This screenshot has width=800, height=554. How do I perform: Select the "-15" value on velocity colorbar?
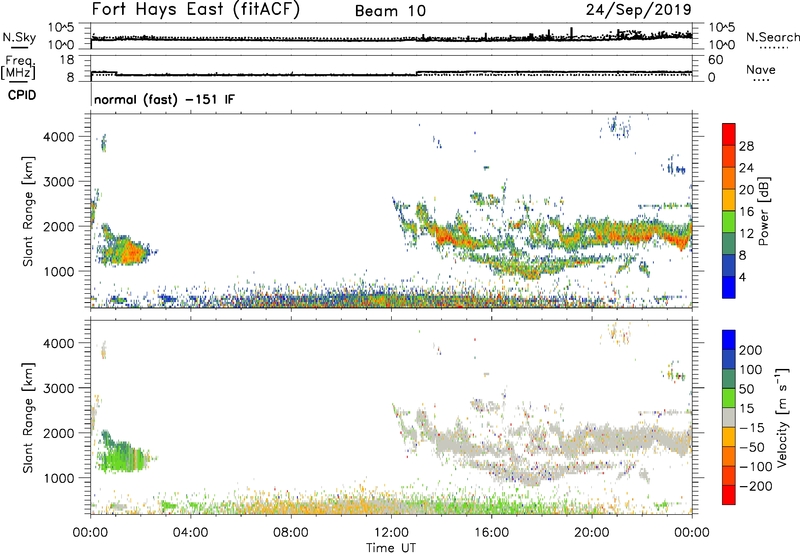[752, 428]
